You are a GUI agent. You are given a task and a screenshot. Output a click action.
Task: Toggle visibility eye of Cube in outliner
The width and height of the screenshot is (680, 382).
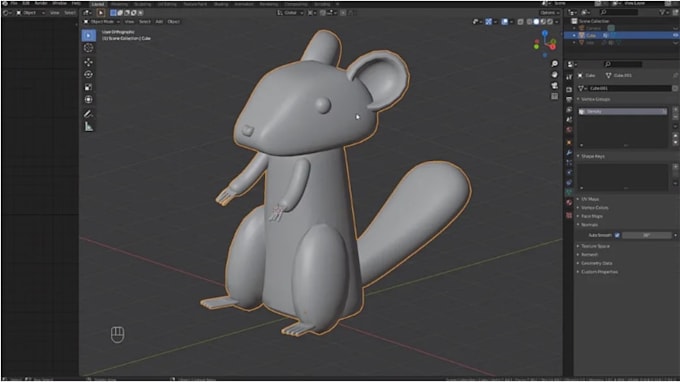point(675,35)
